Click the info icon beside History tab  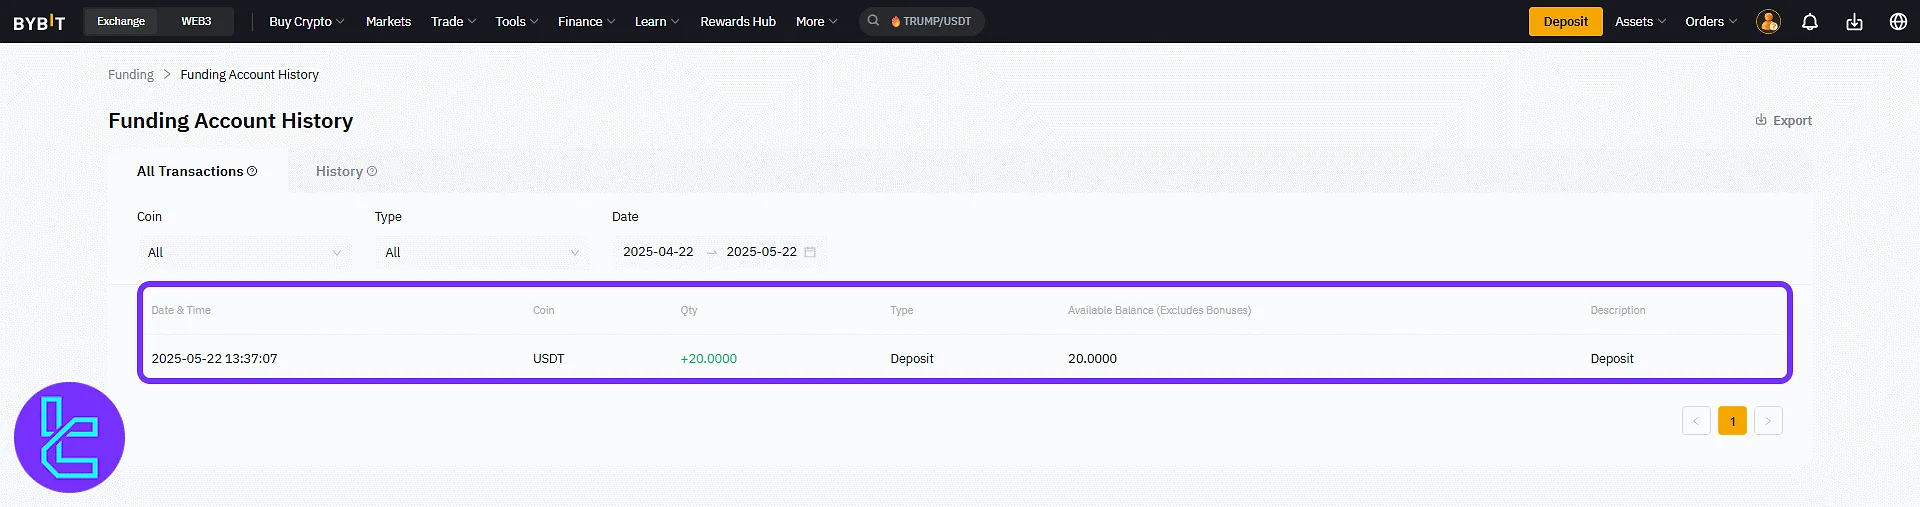tap(372, 171)
